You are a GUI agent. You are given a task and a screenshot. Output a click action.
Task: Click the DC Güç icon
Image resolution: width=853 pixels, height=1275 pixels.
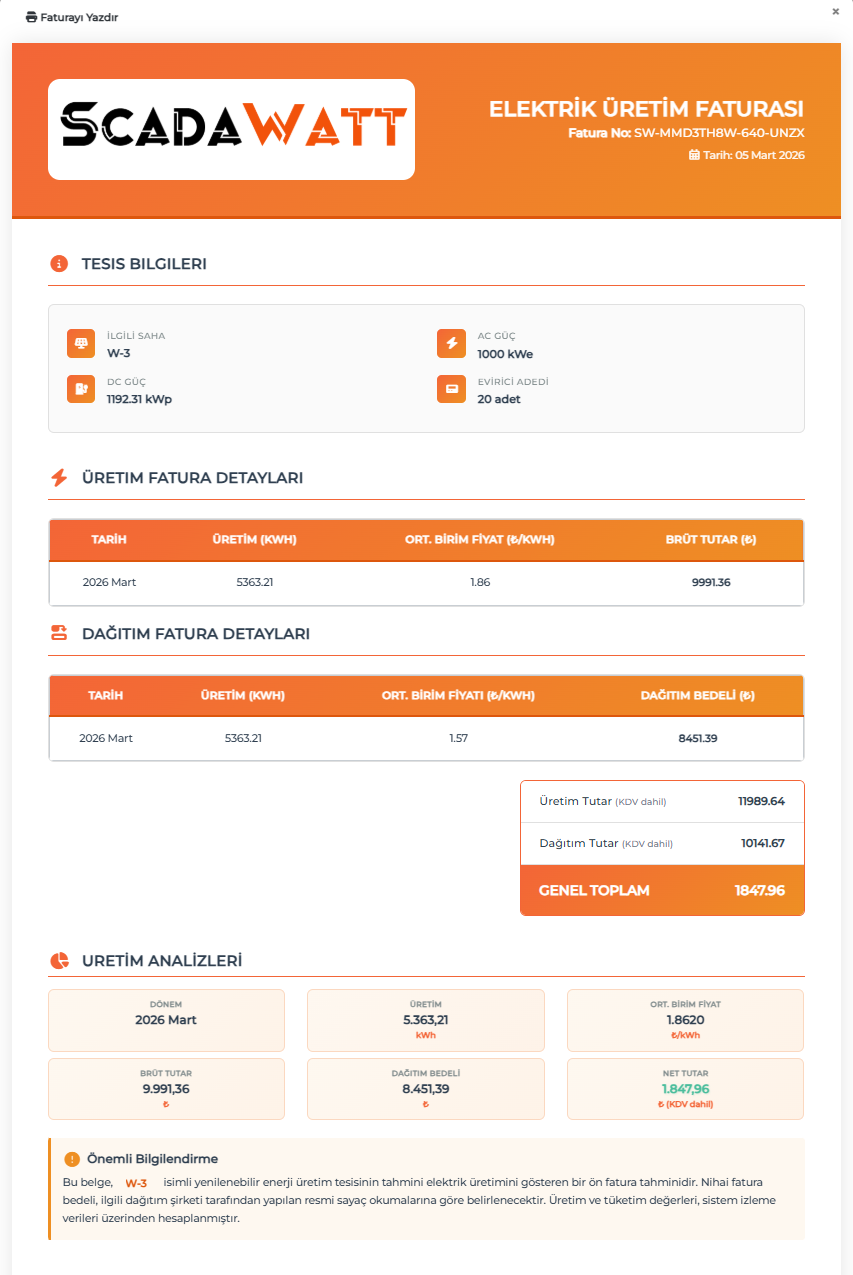coord(81,389)
